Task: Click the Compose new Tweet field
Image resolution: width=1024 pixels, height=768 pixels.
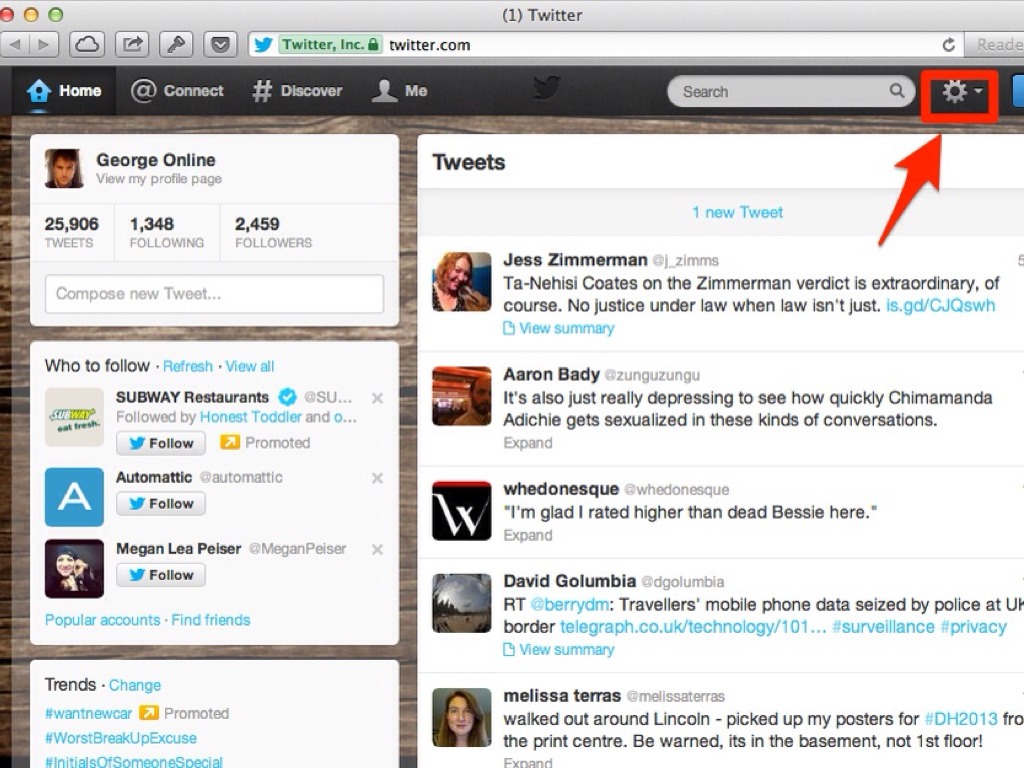Action: [x=214, y=294]
